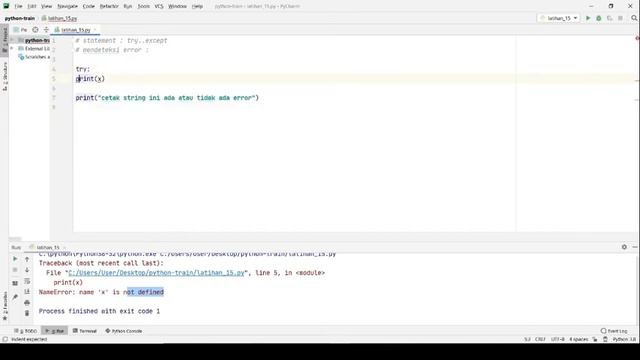The image size is (640, 360).
Task: Open the latihan_15.py traceback file link
Action: click(156, 273)
